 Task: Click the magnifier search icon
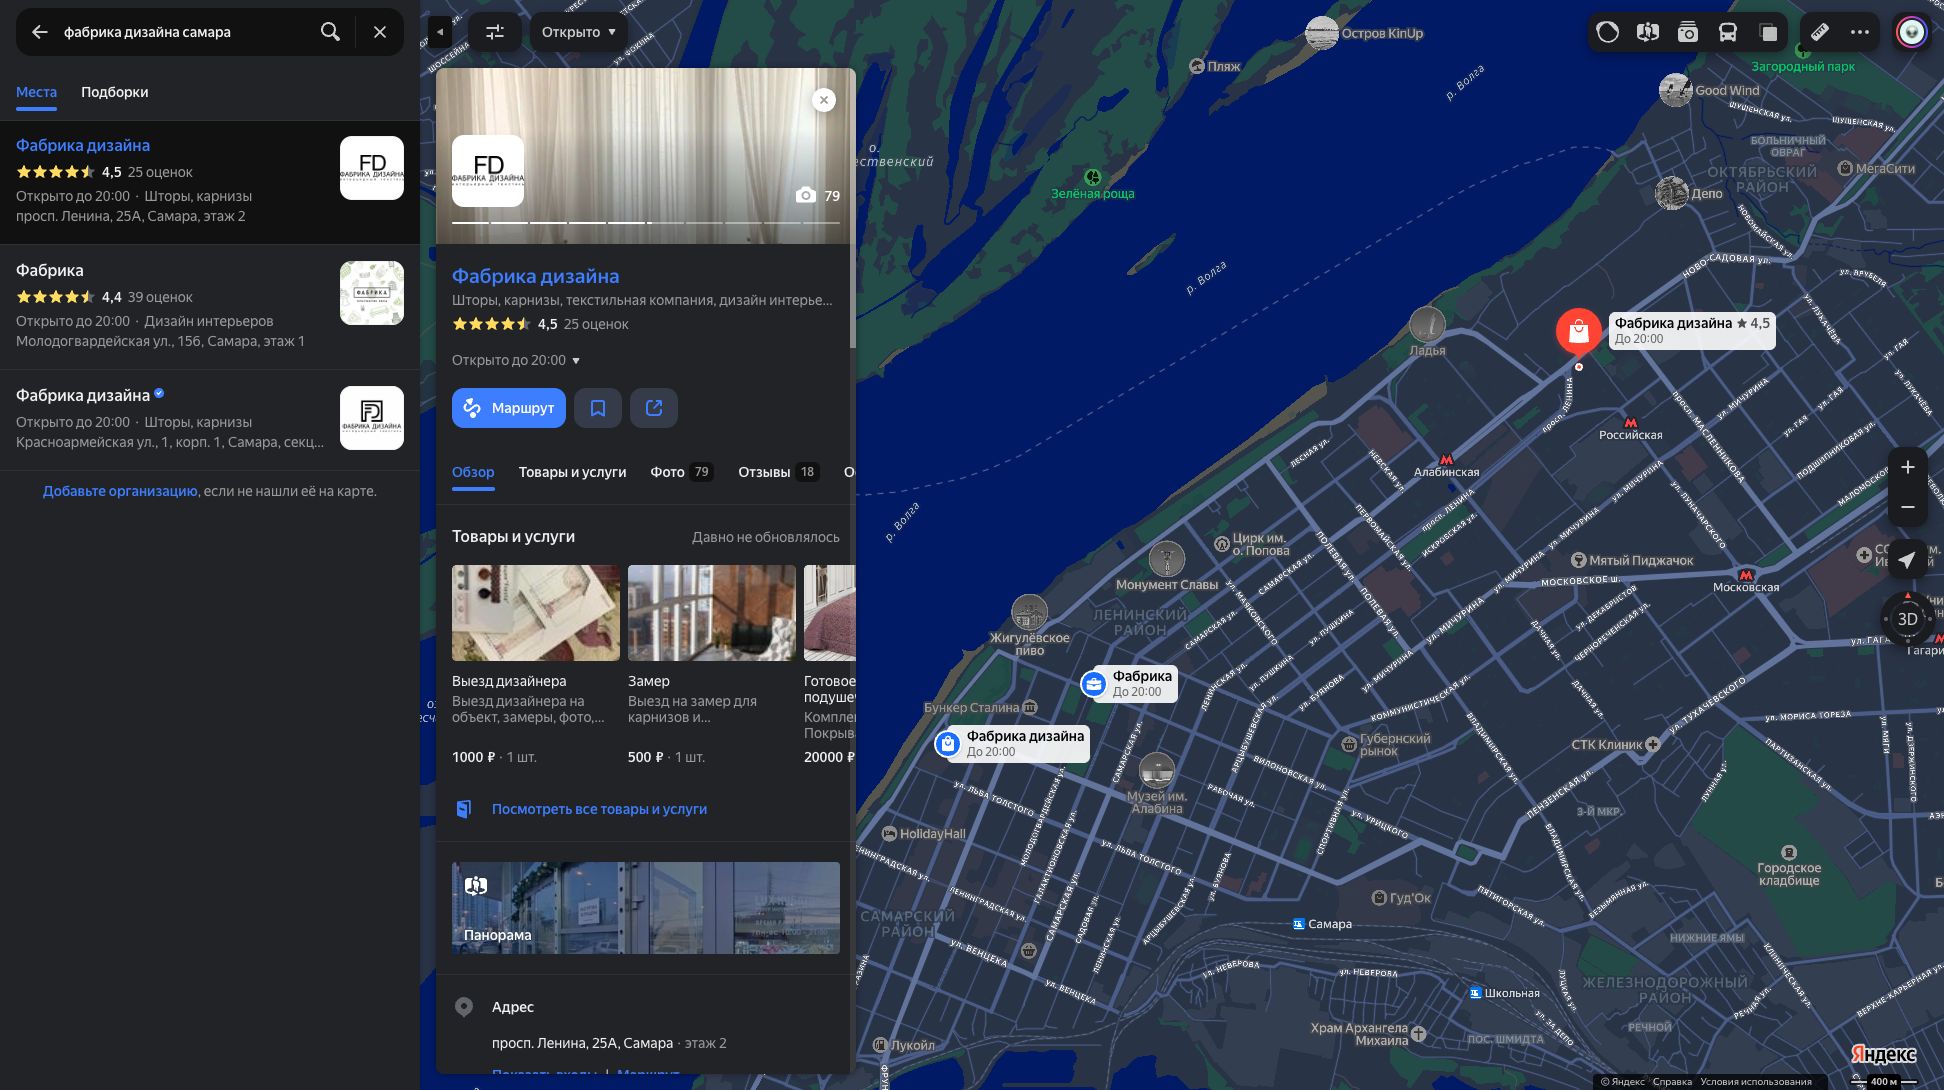coord(330,32)
